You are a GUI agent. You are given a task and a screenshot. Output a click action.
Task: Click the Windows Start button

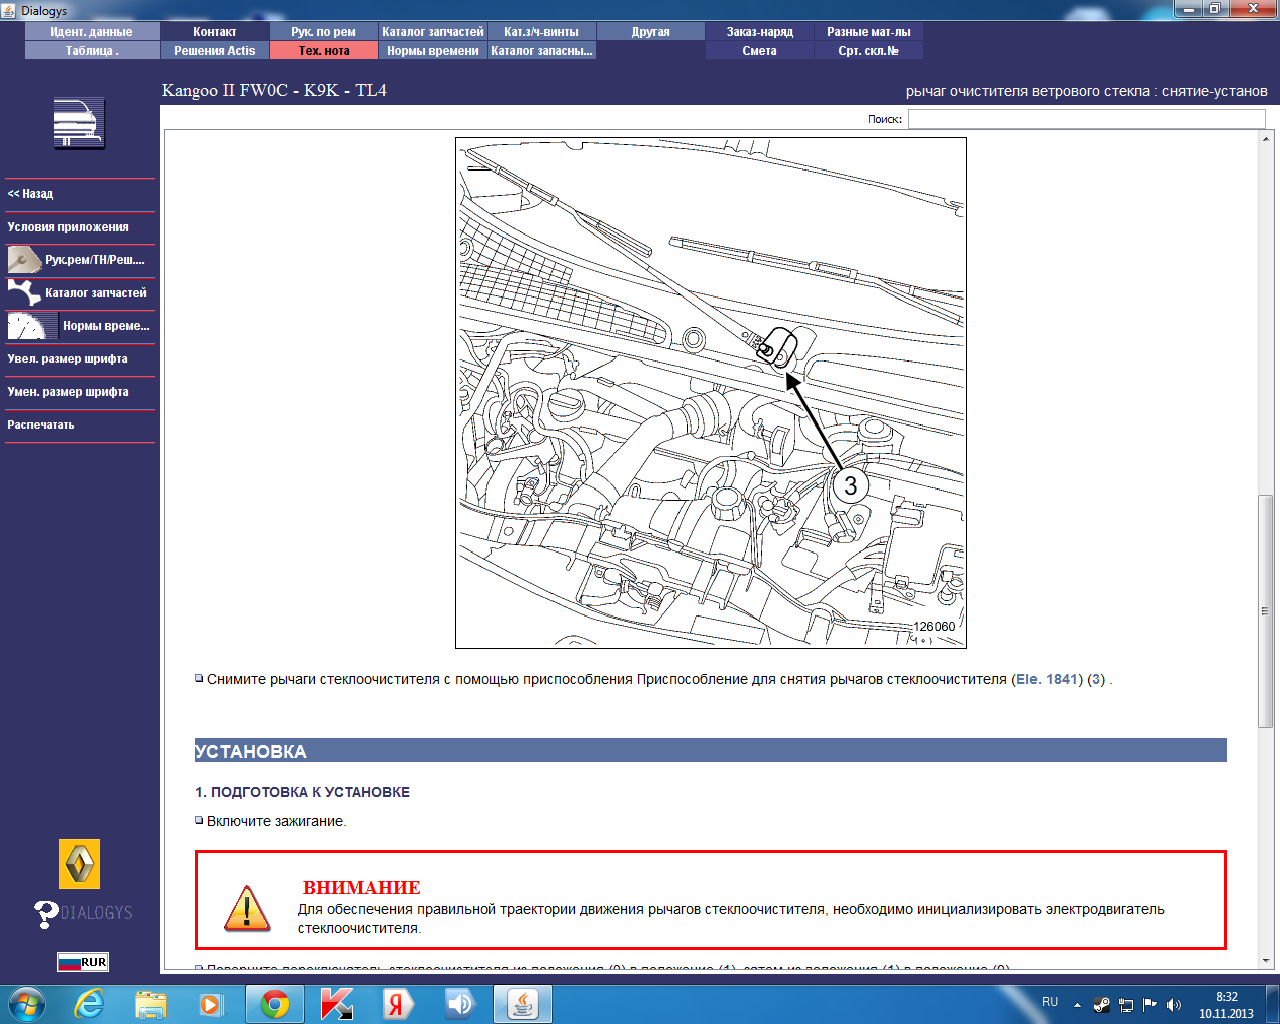[27, 1003]
